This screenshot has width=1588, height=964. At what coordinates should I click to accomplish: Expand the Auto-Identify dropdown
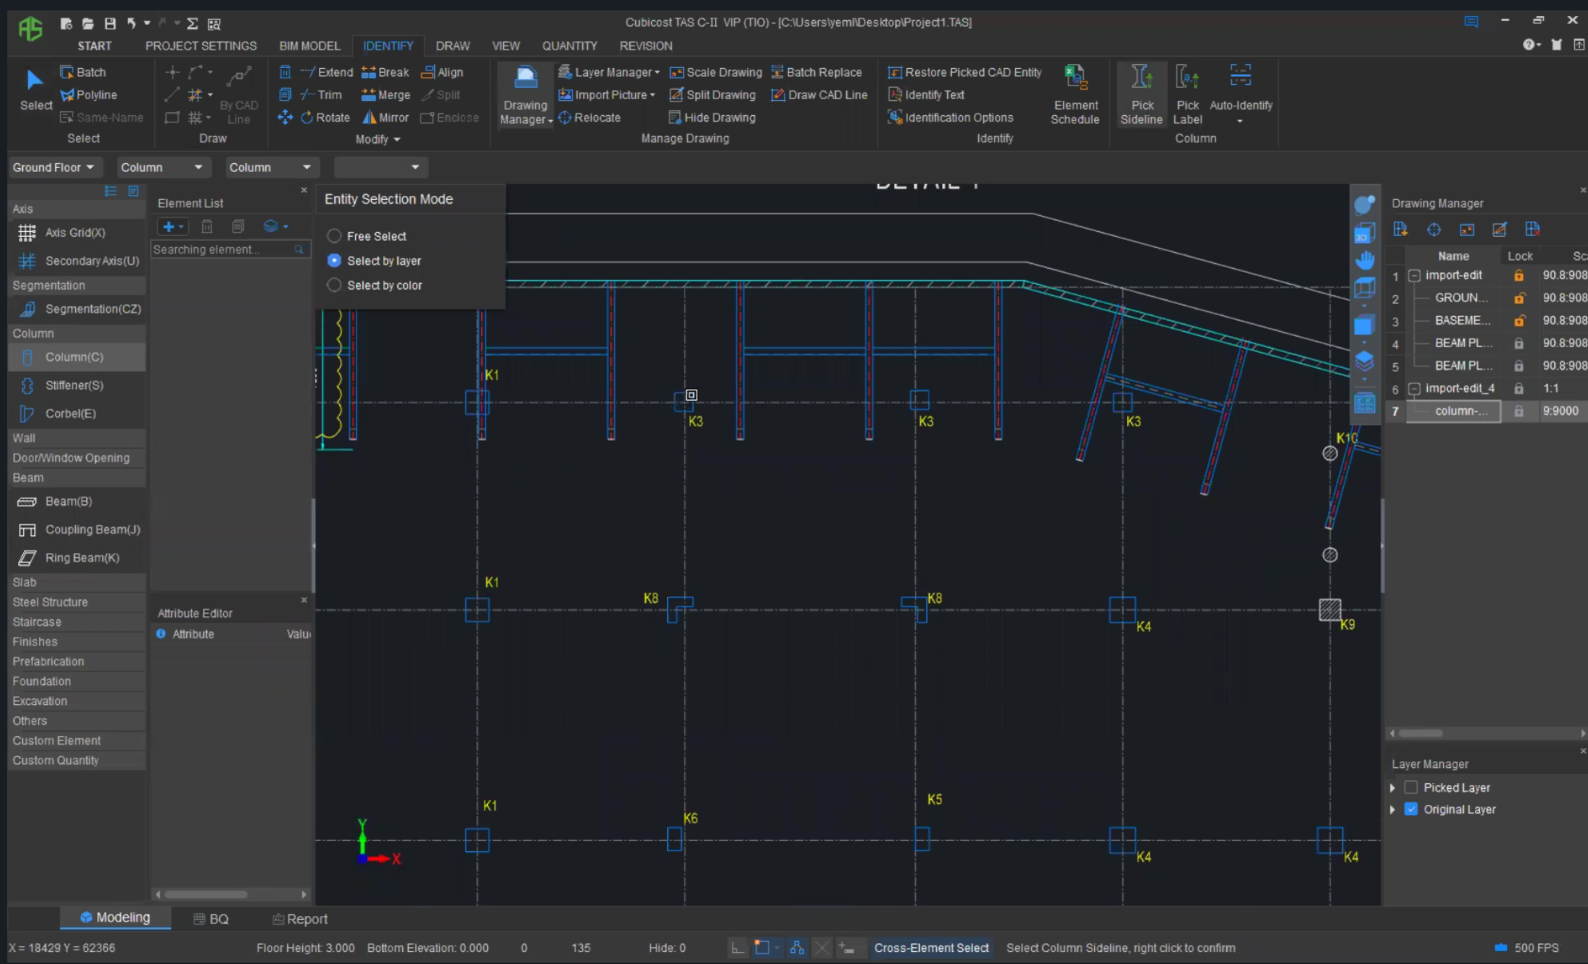pos(1240,121)
